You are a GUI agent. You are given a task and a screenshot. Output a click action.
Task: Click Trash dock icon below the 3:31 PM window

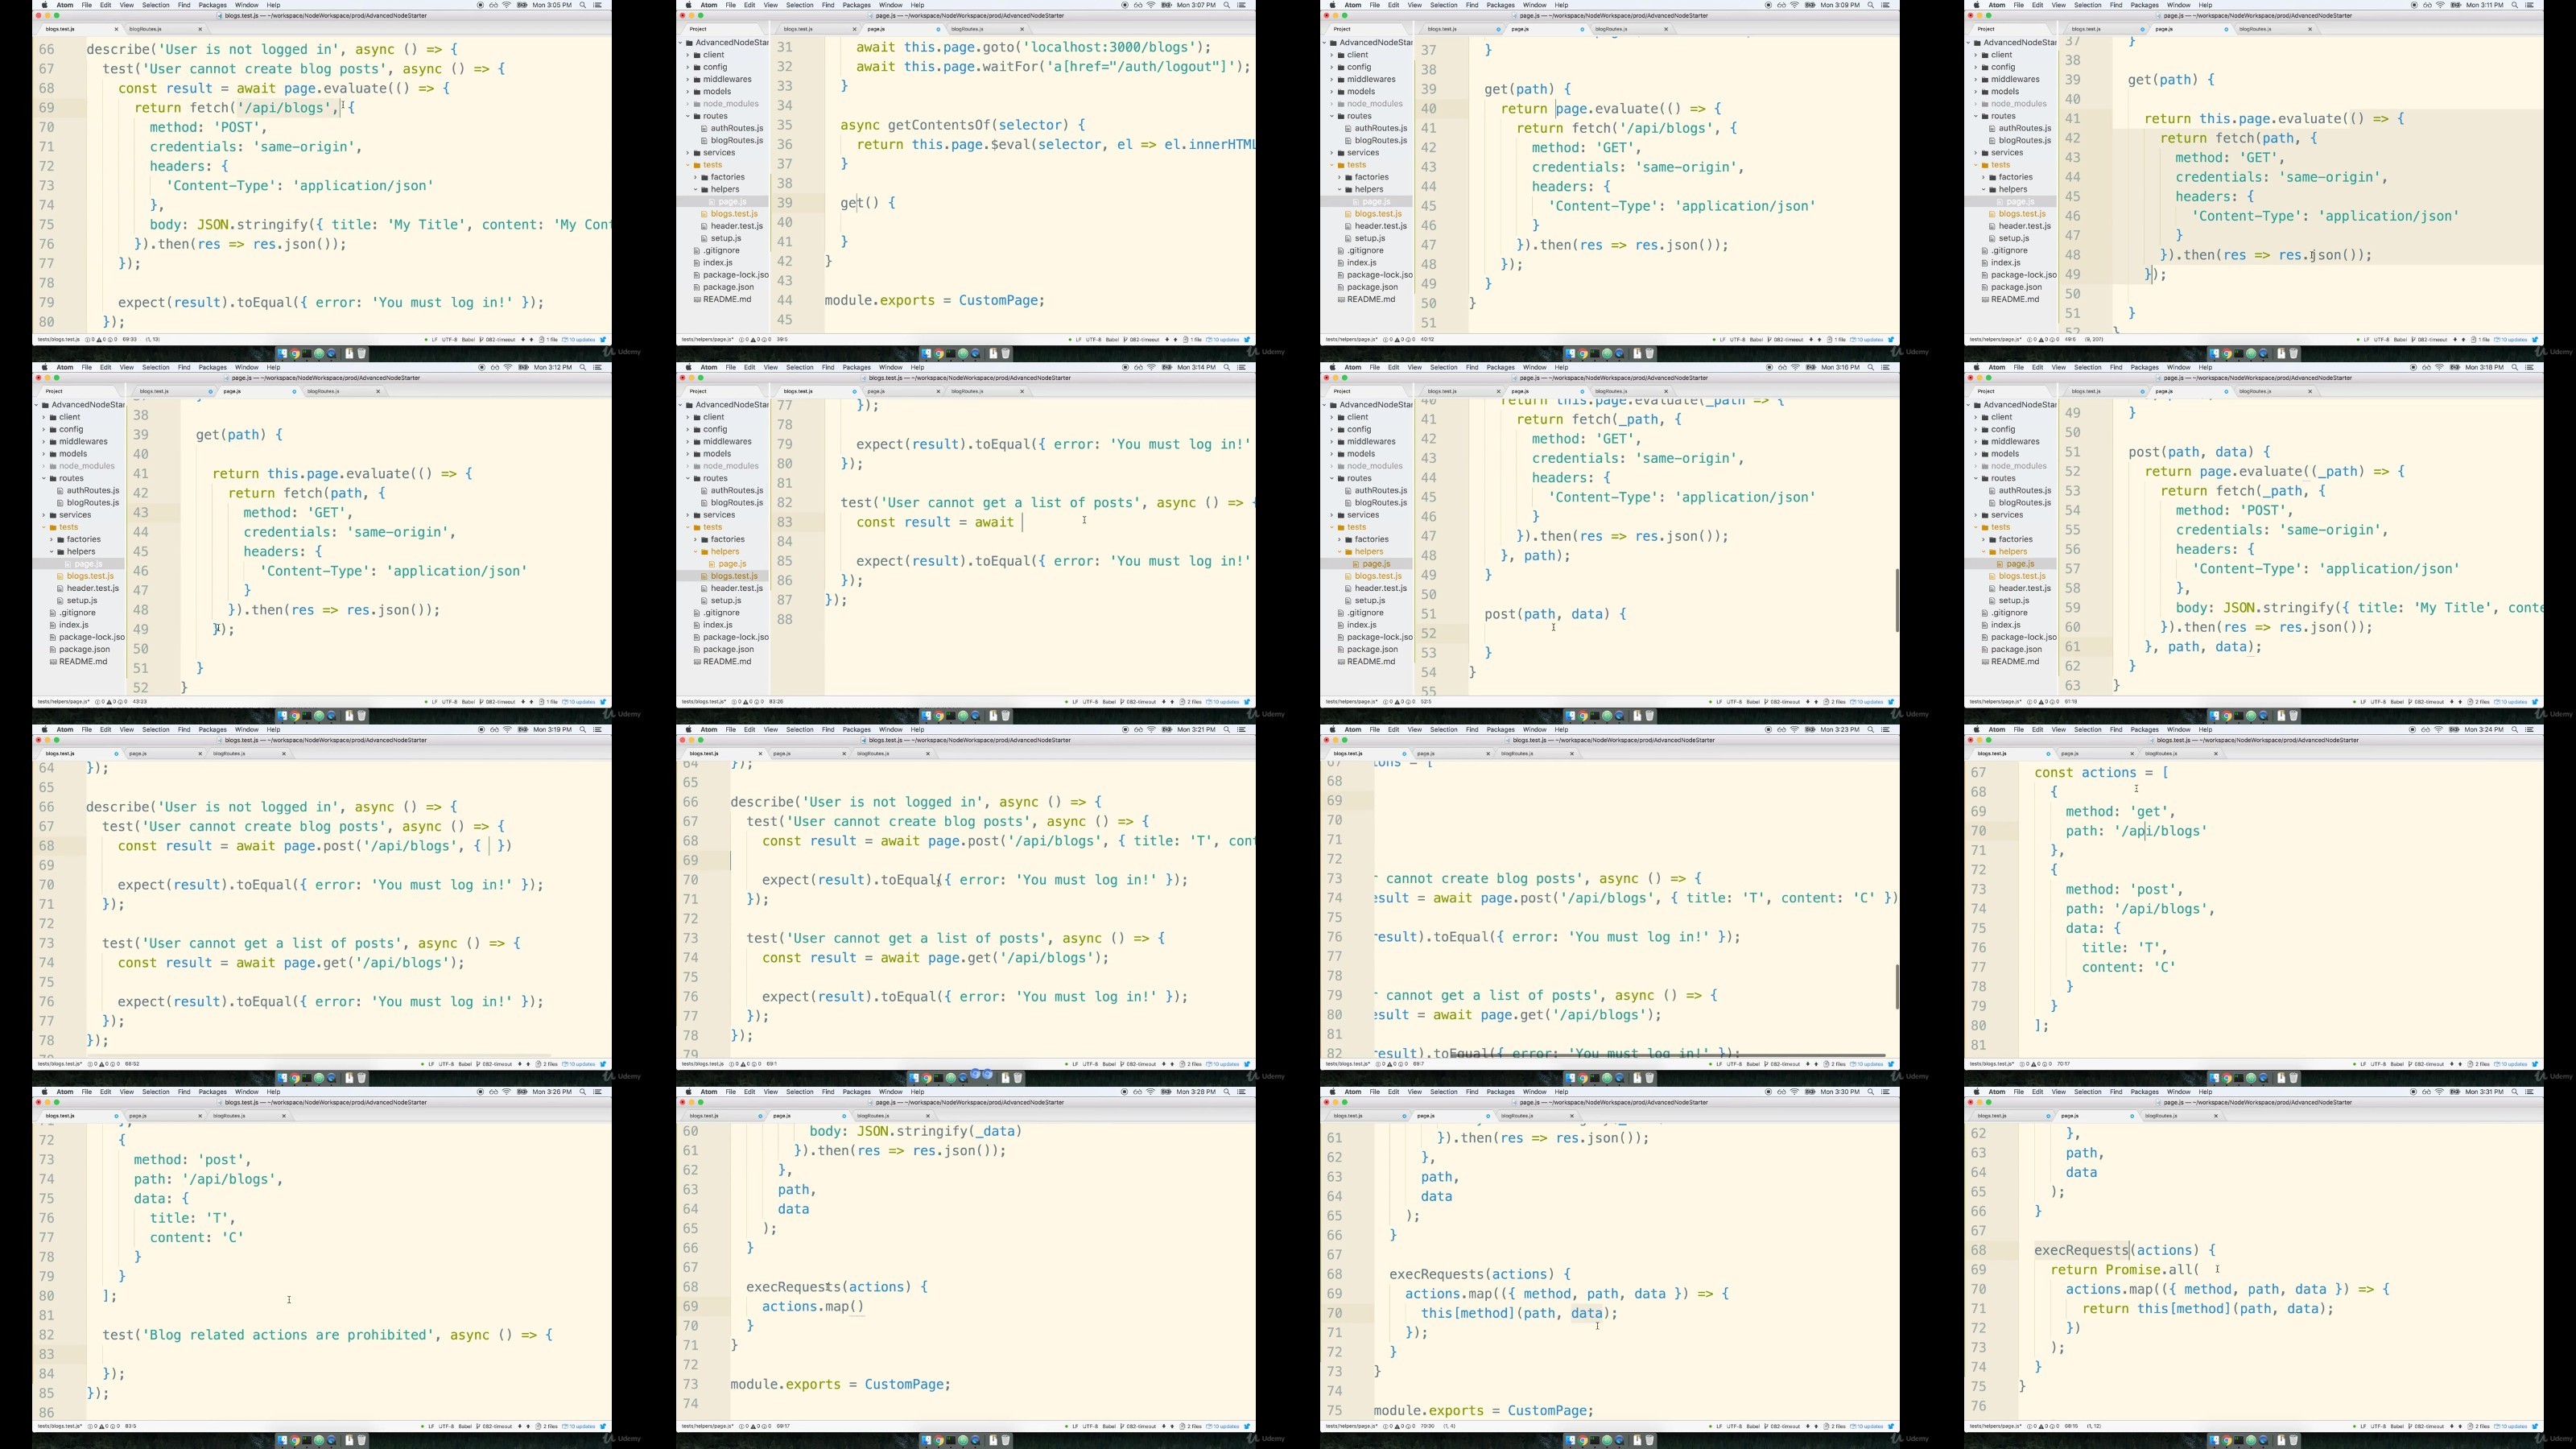2294,1440
